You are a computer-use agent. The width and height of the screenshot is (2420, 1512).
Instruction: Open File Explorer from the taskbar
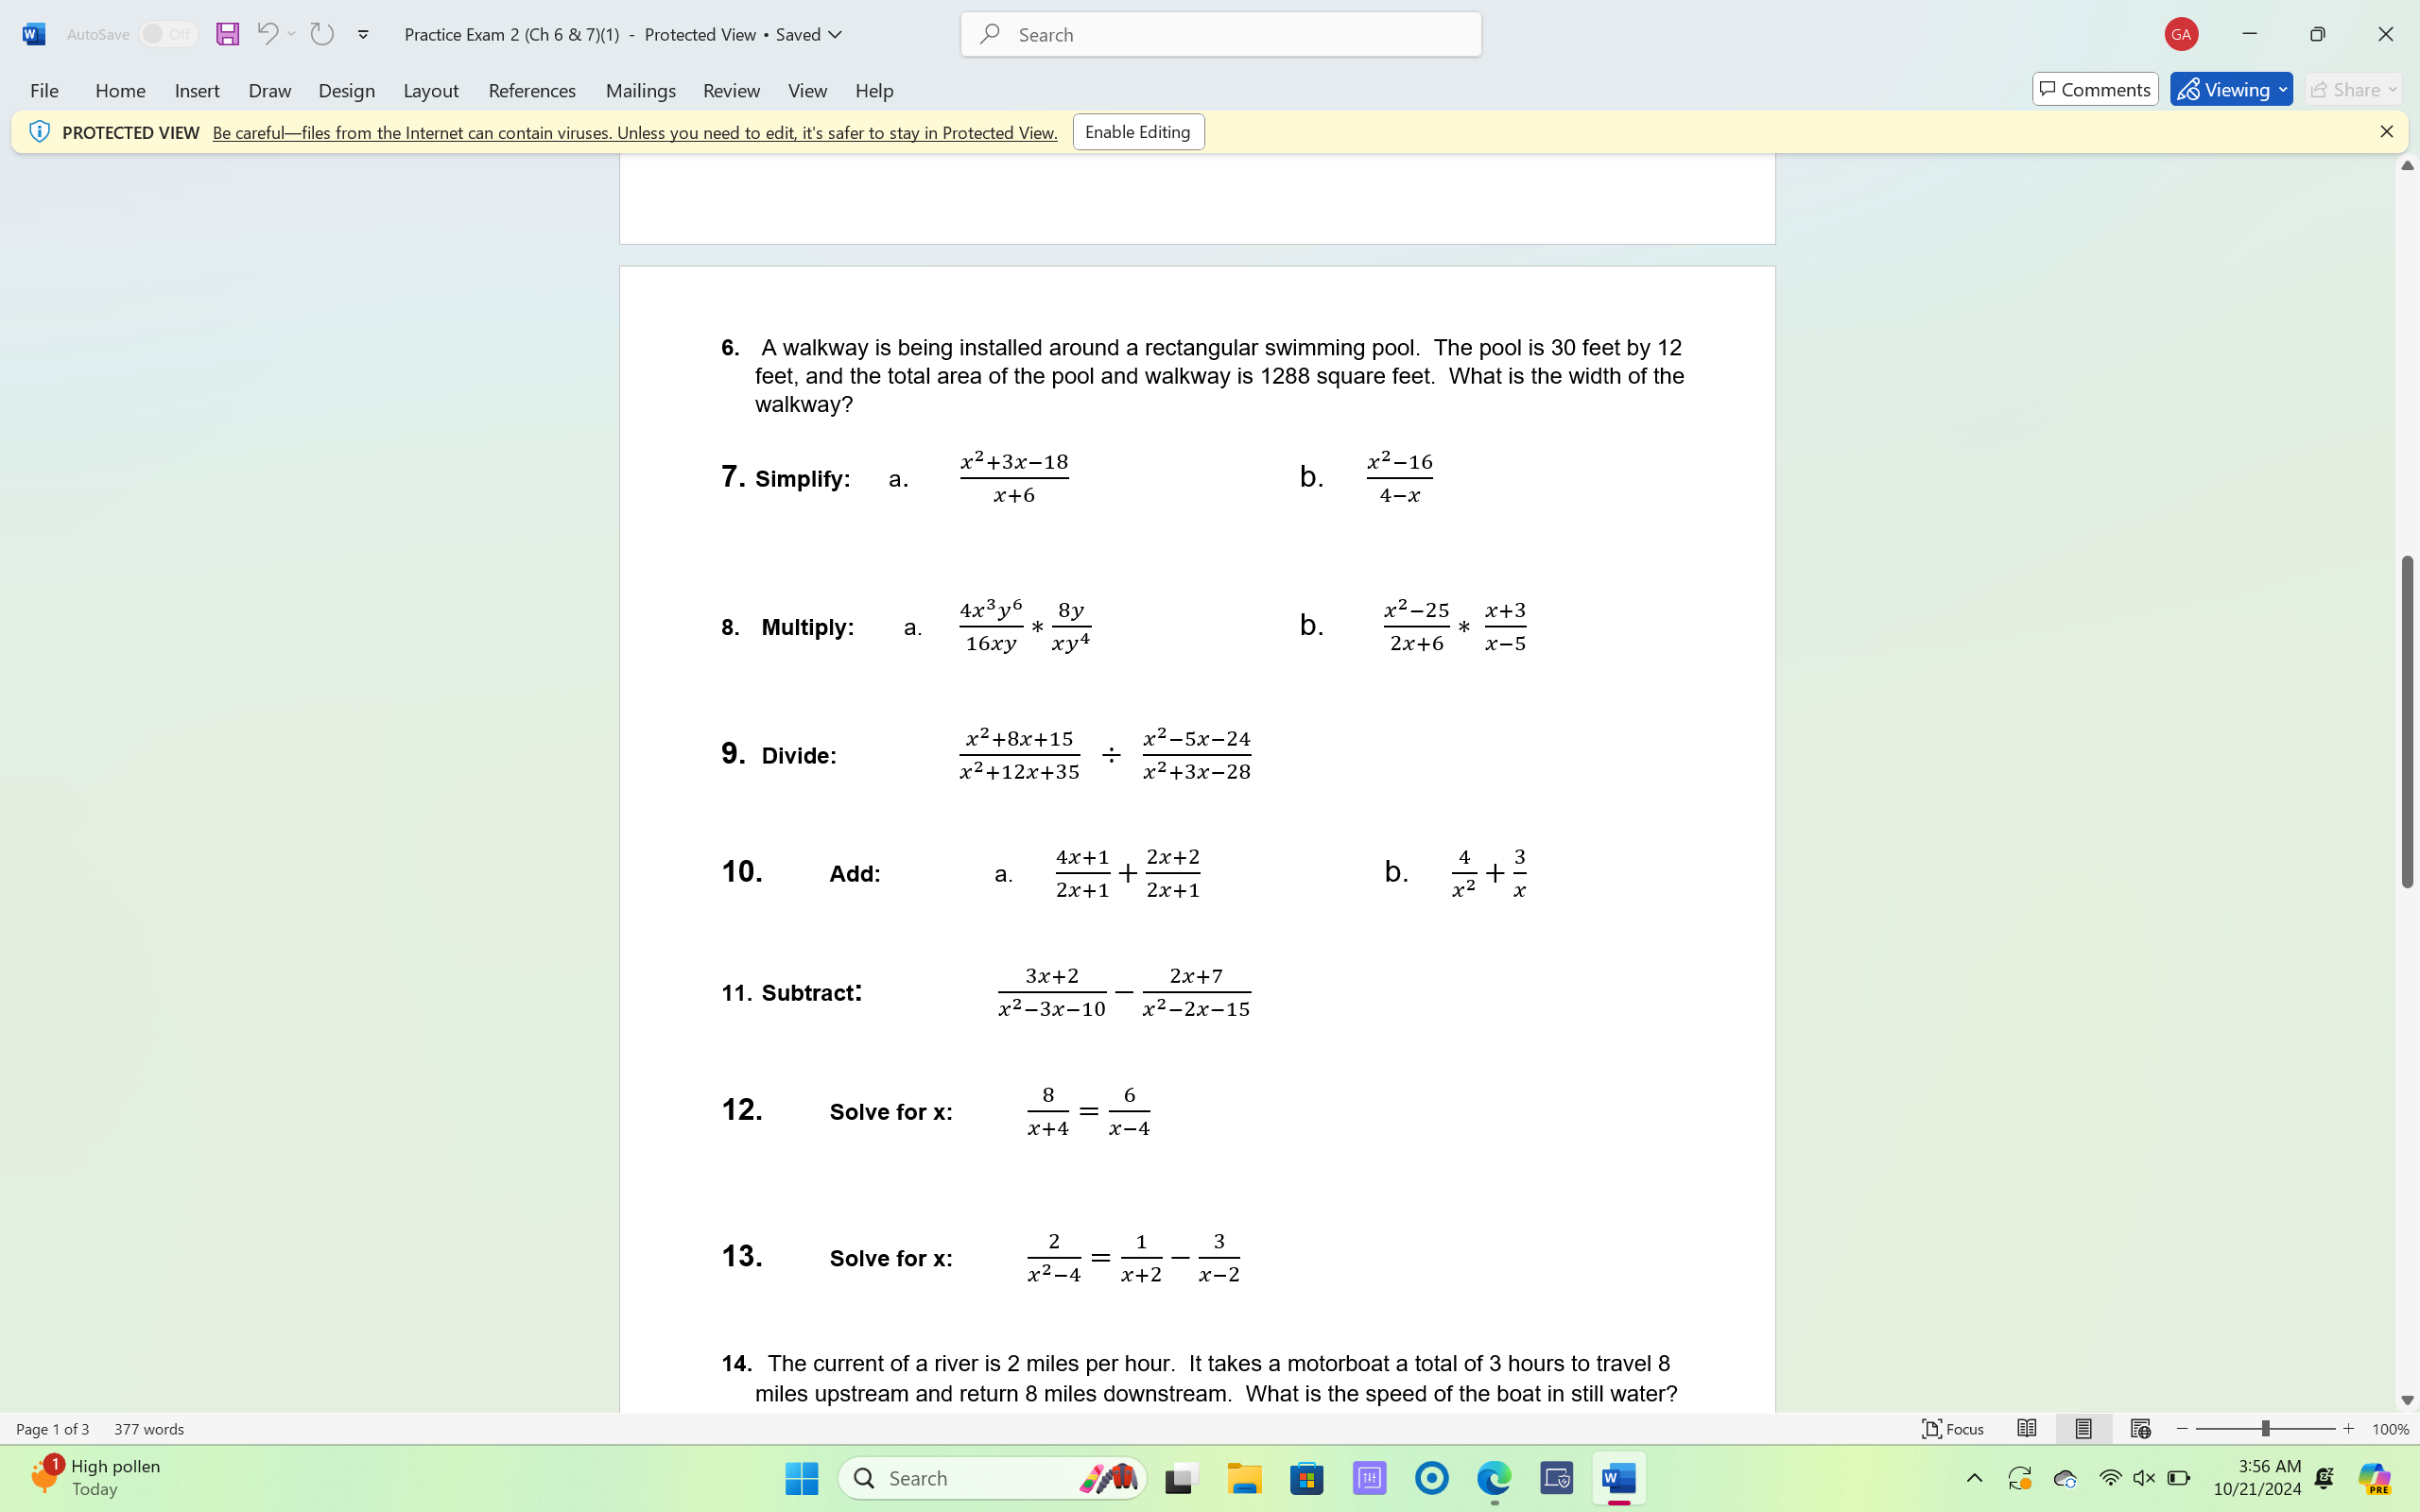[x=1244, y=1478]
